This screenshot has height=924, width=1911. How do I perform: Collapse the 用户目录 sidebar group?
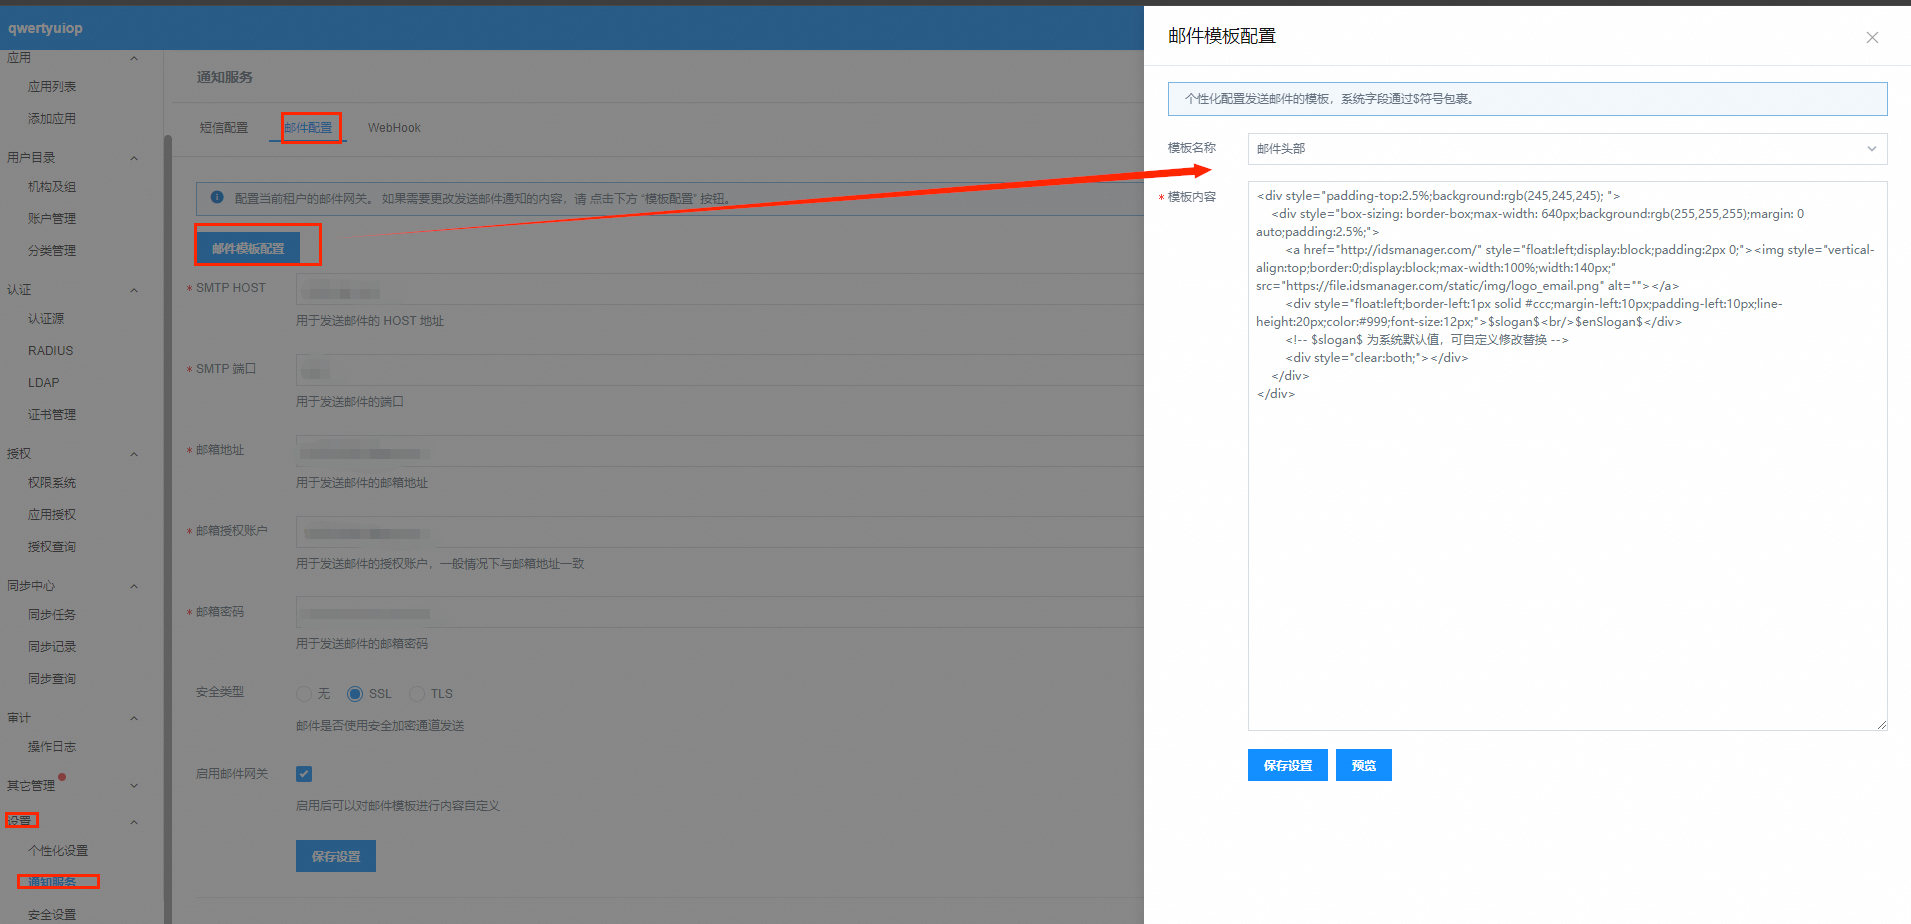(x=134, y=158)
